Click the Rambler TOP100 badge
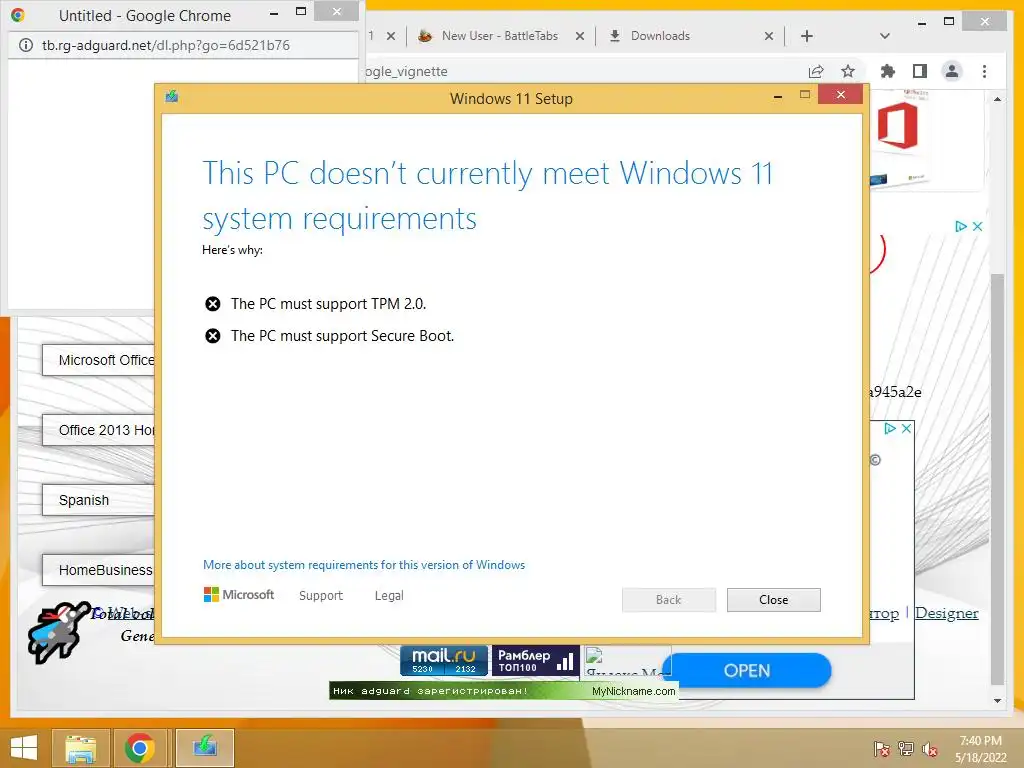Image resolution: width=1024 pixels, height=768 pixels. (535, 660)
